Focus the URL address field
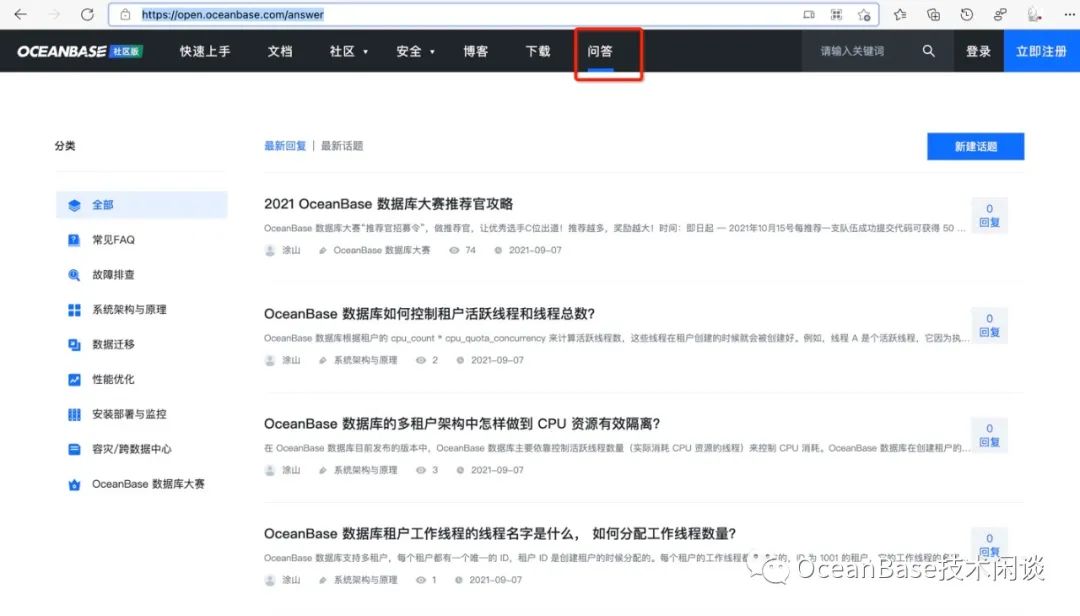The image size is (1080, 616). pos(493,14)
